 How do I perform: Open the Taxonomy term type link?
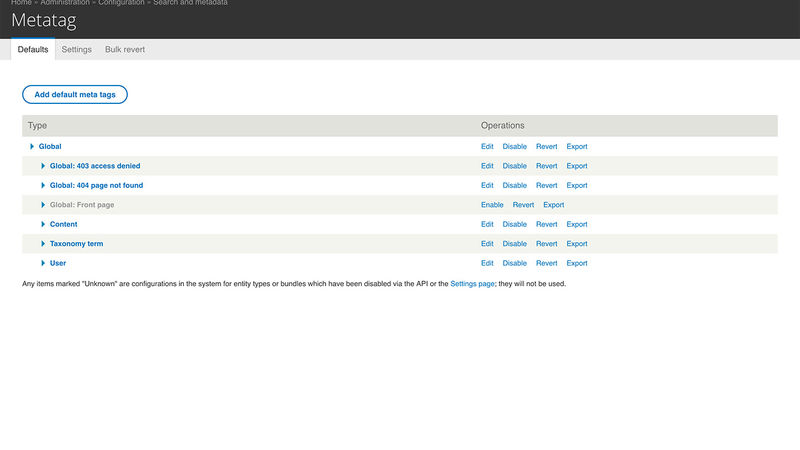[x=77, y=243]
